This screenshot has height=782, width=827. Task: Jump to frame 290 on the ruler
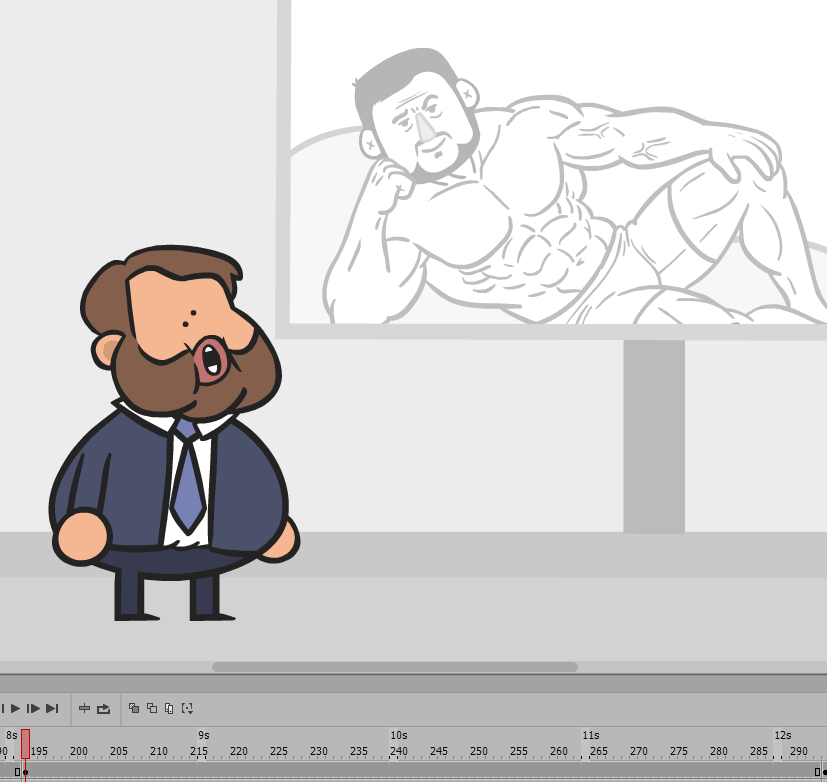coord(799,751)
